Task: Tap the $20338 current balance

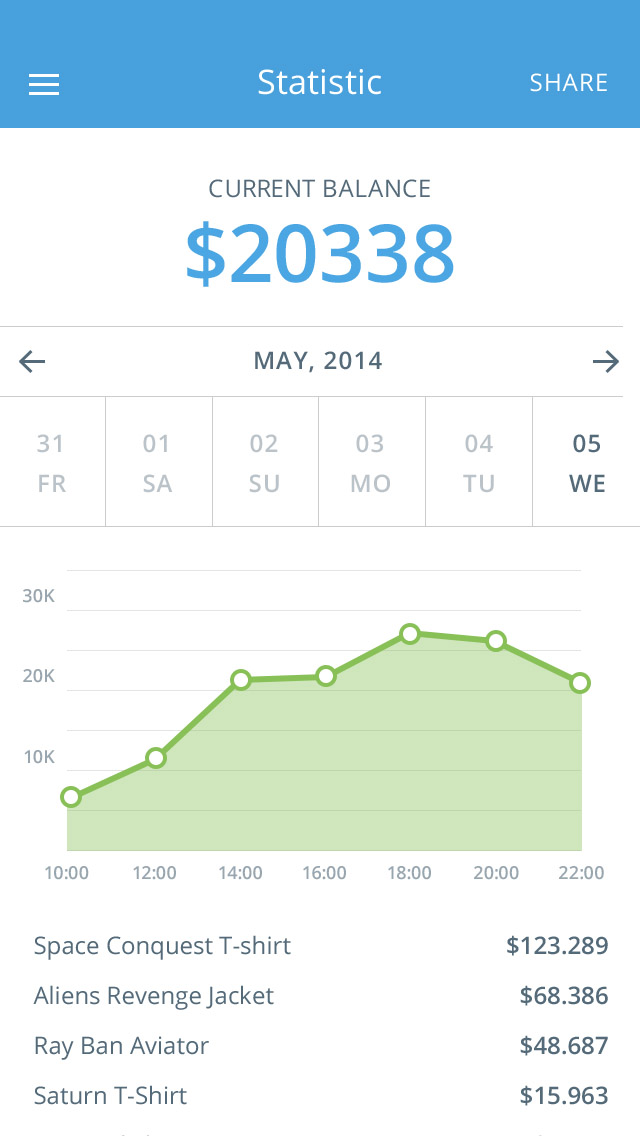Action: 320,254
